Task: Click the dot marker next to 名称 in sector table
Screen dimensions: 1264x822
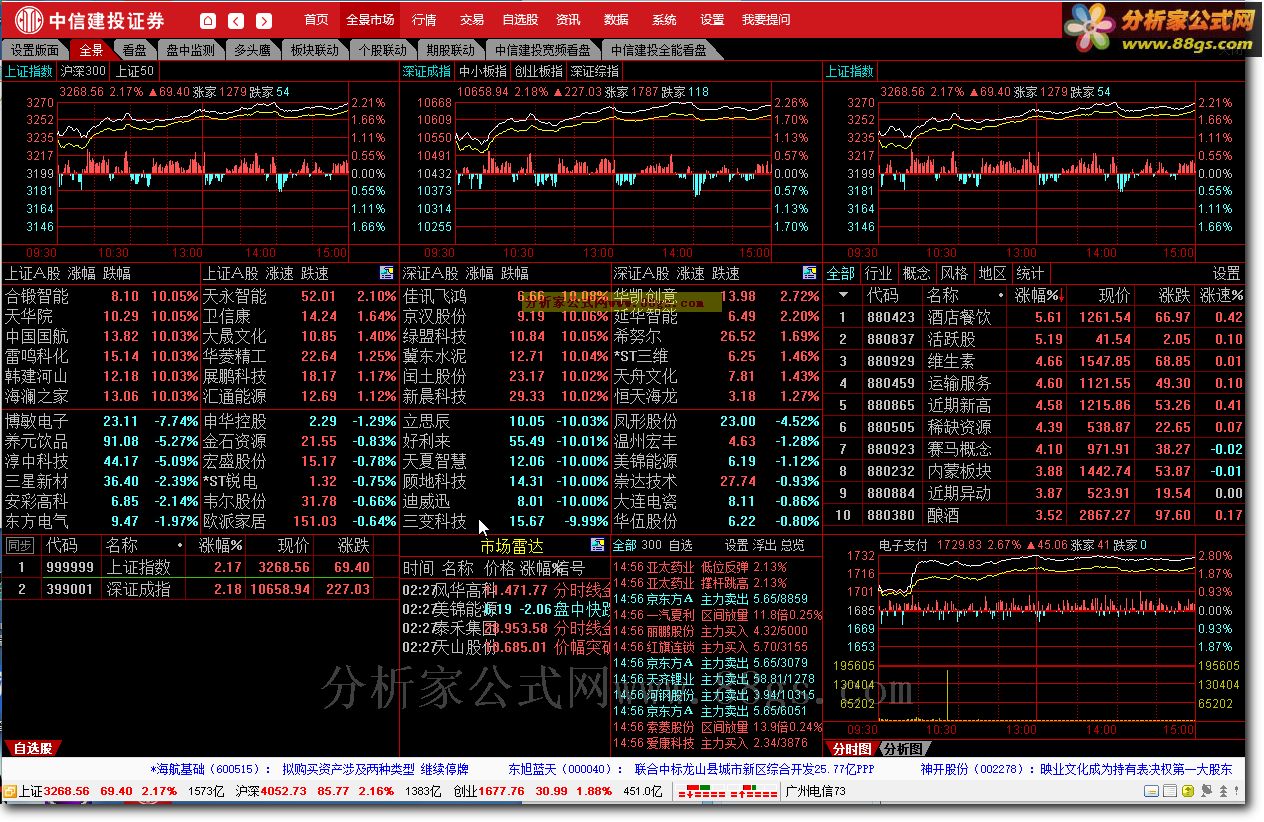Action: coord(1000,296)
